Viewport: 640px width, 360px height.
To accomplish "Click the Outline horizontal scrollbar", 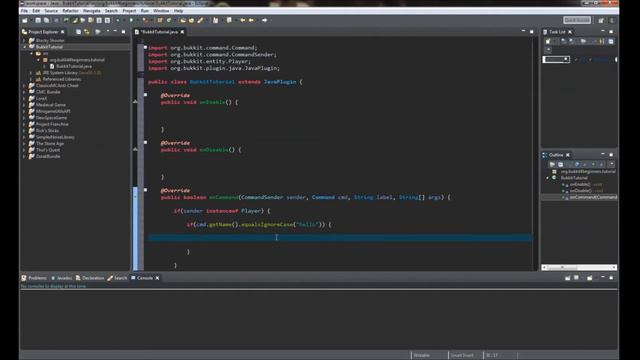I will 579,268.
